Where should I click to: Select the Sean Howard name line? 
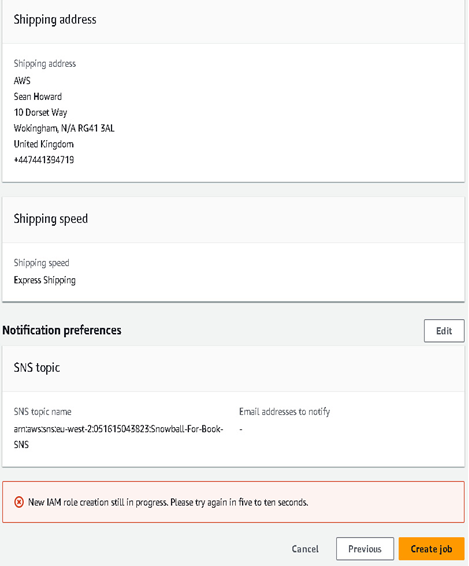pos(38,96)
